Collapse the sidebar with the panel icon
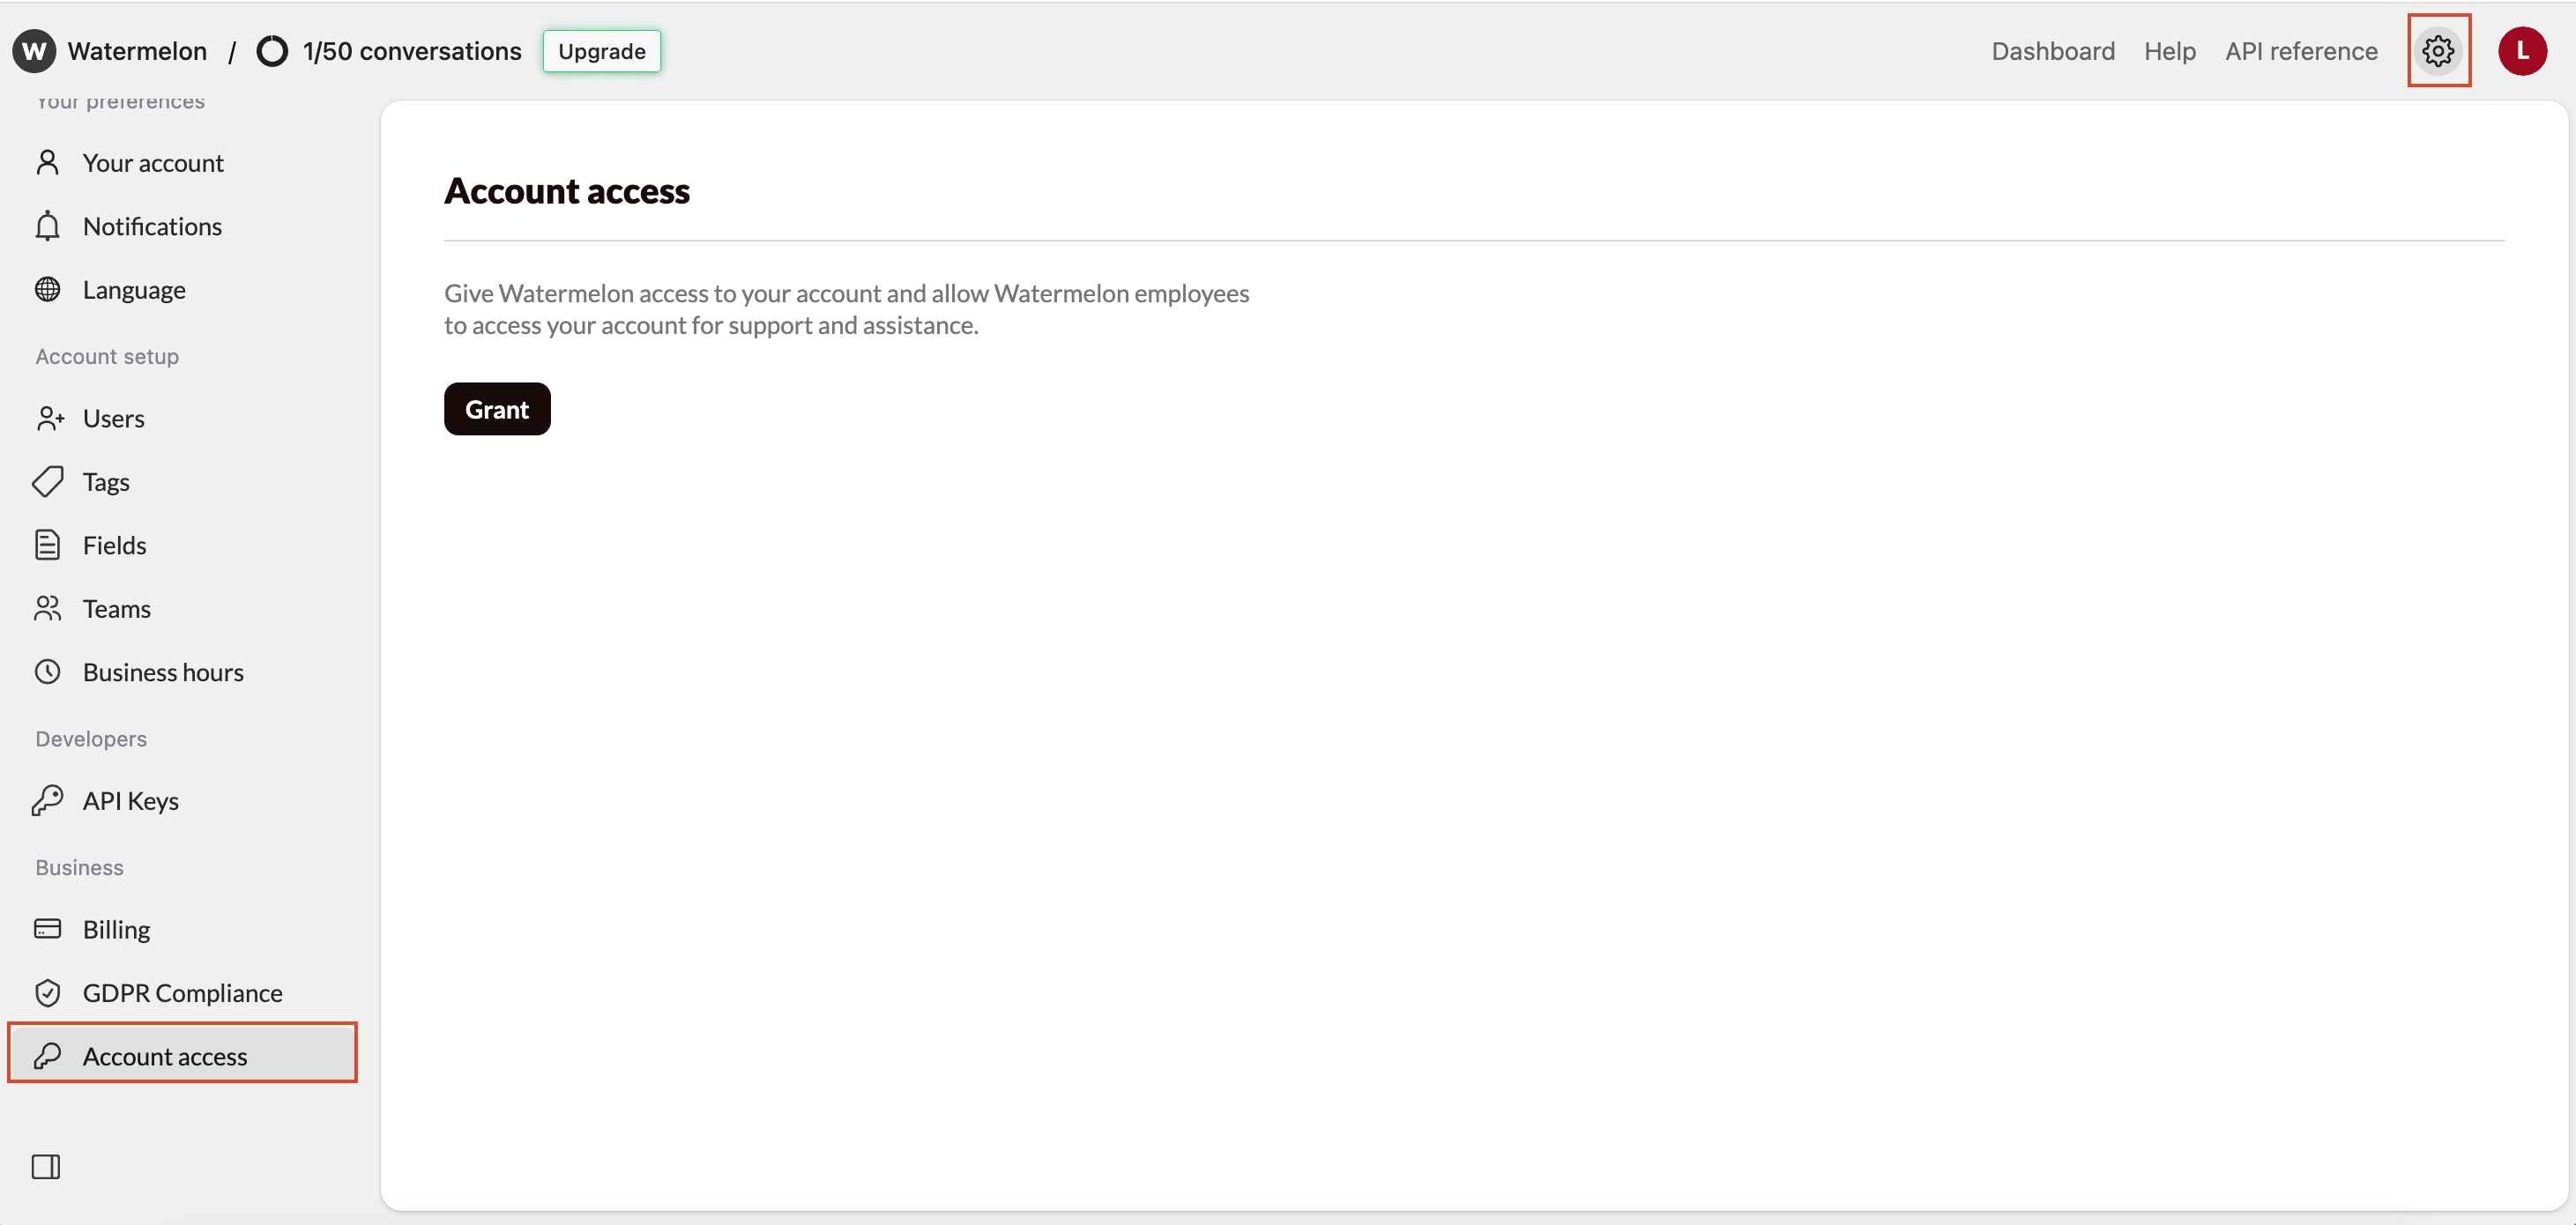The height and width of the screenshot is (1225, 2576). click(46, 1166)
